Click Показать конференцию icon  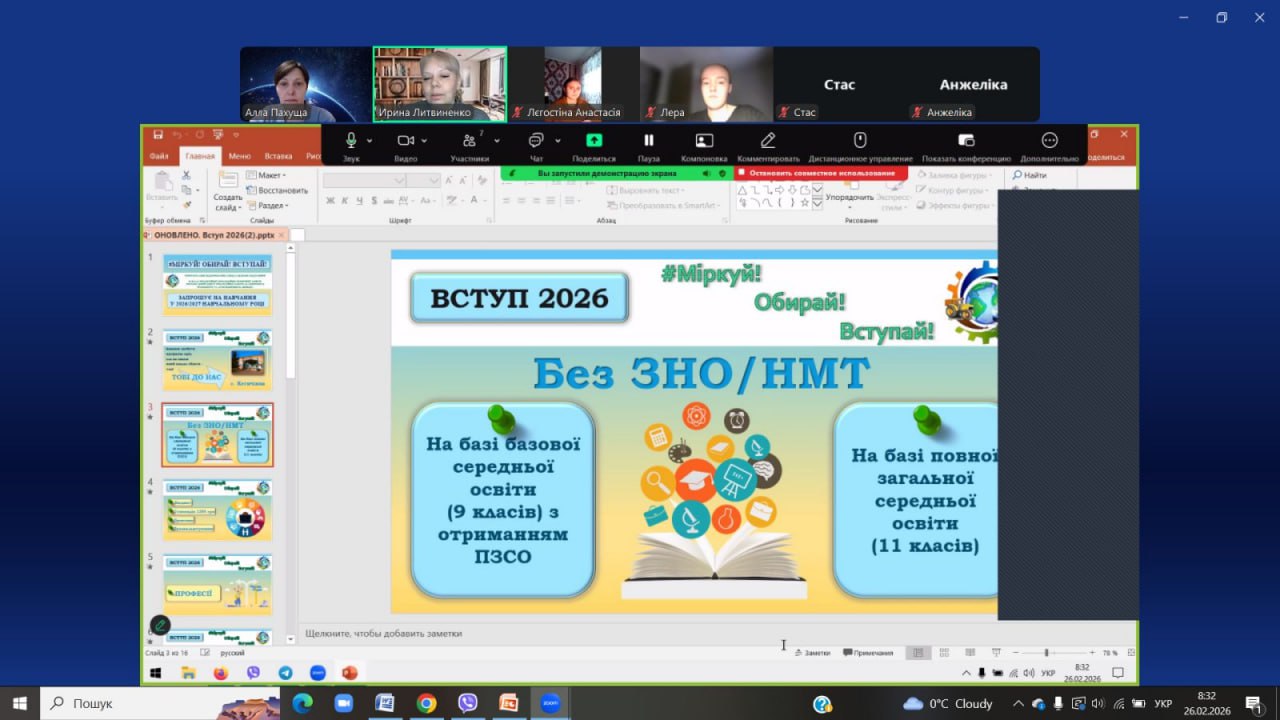966,141
